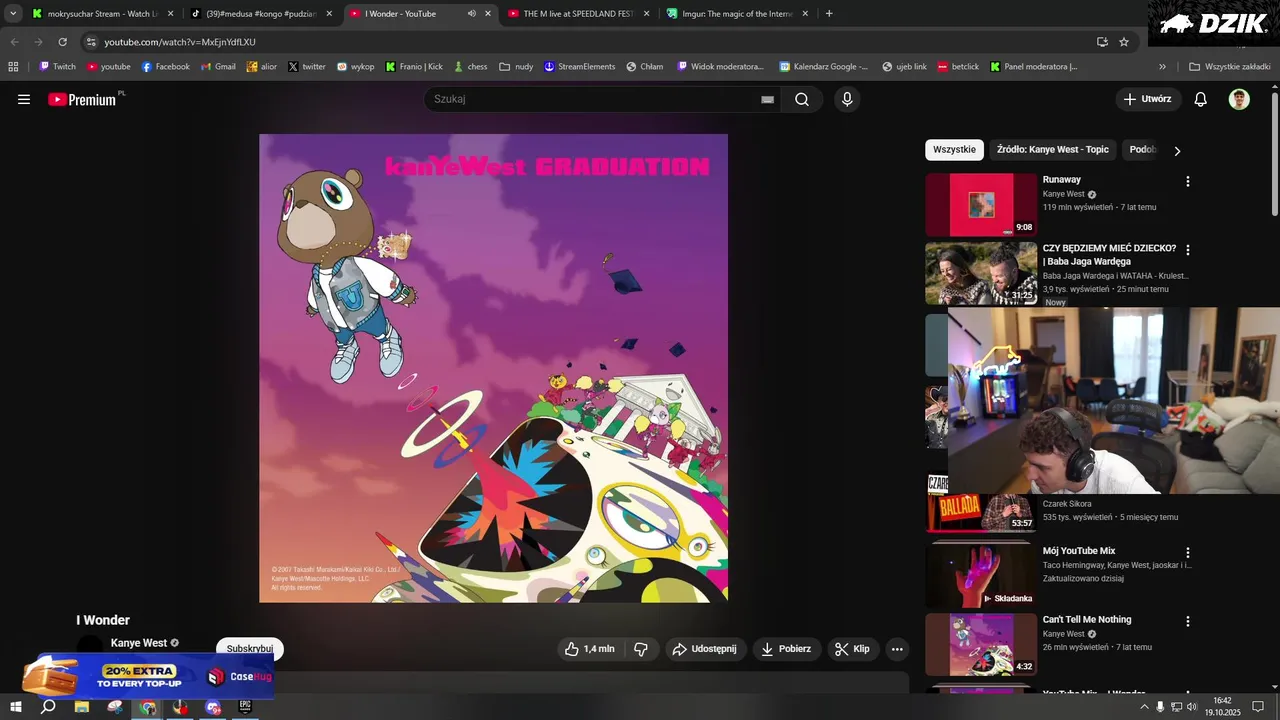Bookmark this page with star icon

(x=1124, y=42)
